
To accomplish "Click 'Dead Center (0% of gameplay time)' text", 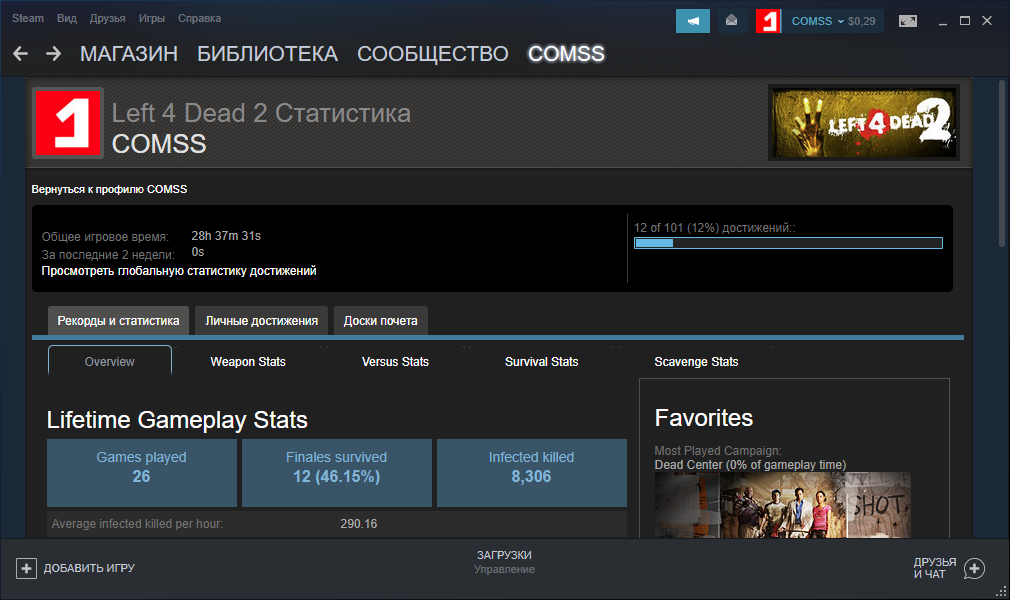I will coord(750,465).
